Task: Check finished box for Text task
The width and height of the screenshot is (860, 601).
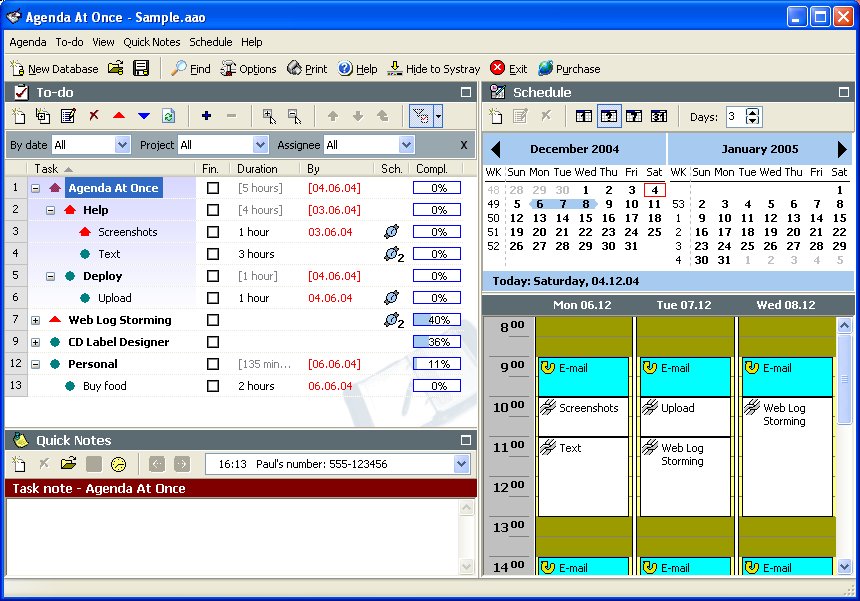Action: 213,254
